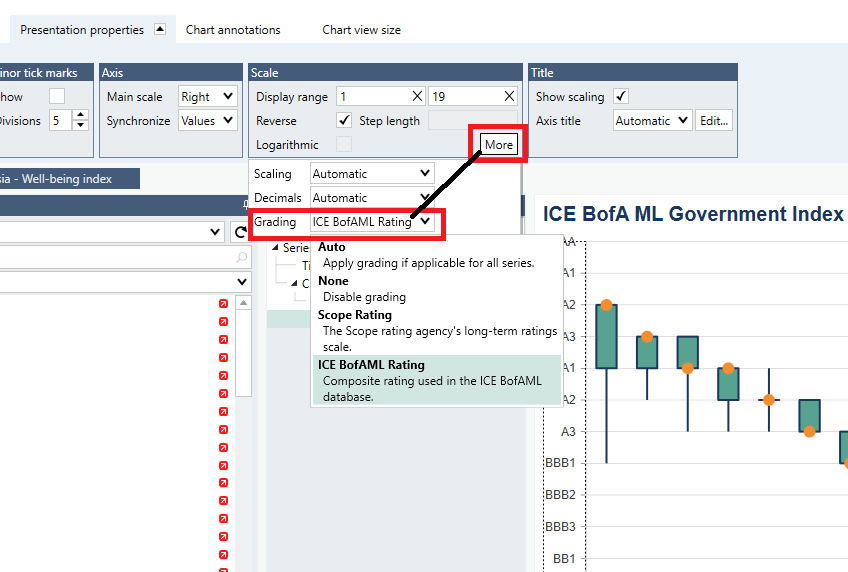
Task: Uncheck the Reverse scale checkbox
Action: (x=344, y=120)
